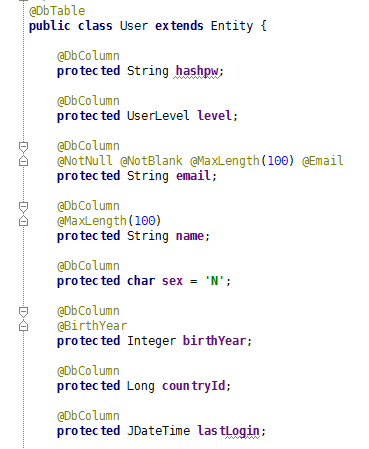Screen dimensions: 369x449
Task: Click fold end marker beside @BirthYear annotation
Action: (23, 326)
